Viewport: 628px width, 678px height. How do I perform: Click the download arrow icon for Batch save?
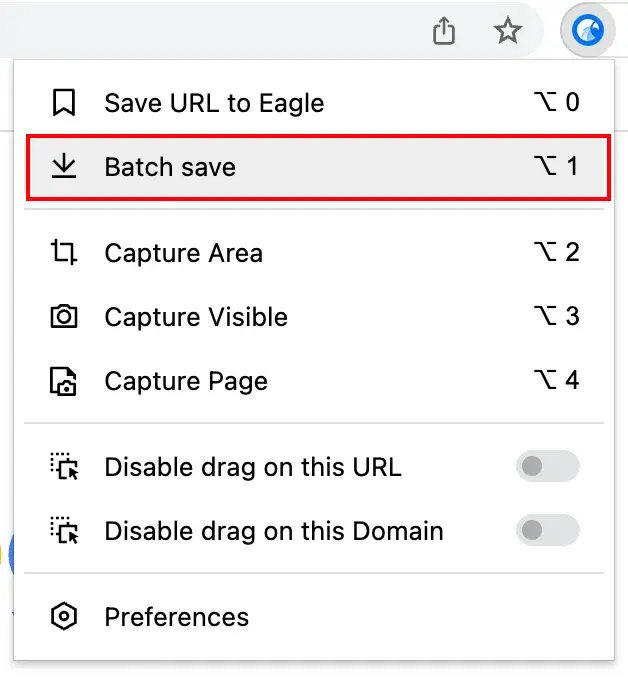[64, 166]
